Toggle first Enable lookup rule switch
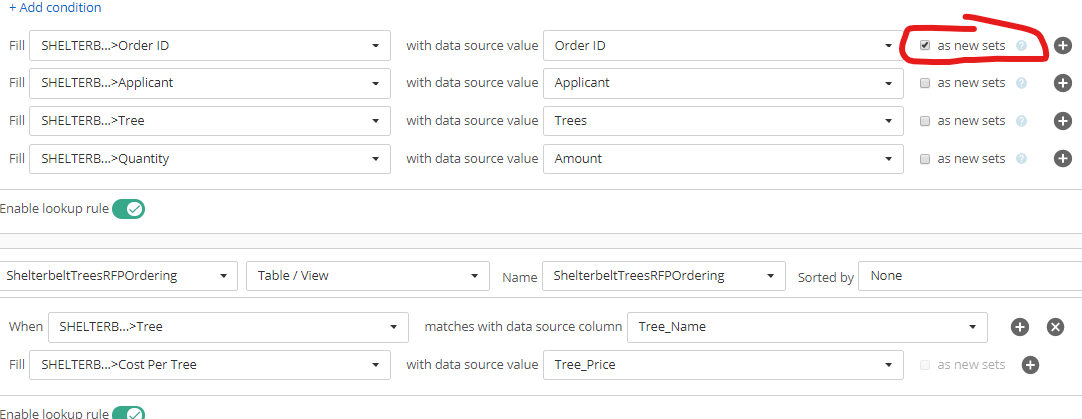1082x419 pixels. point(128,208)
